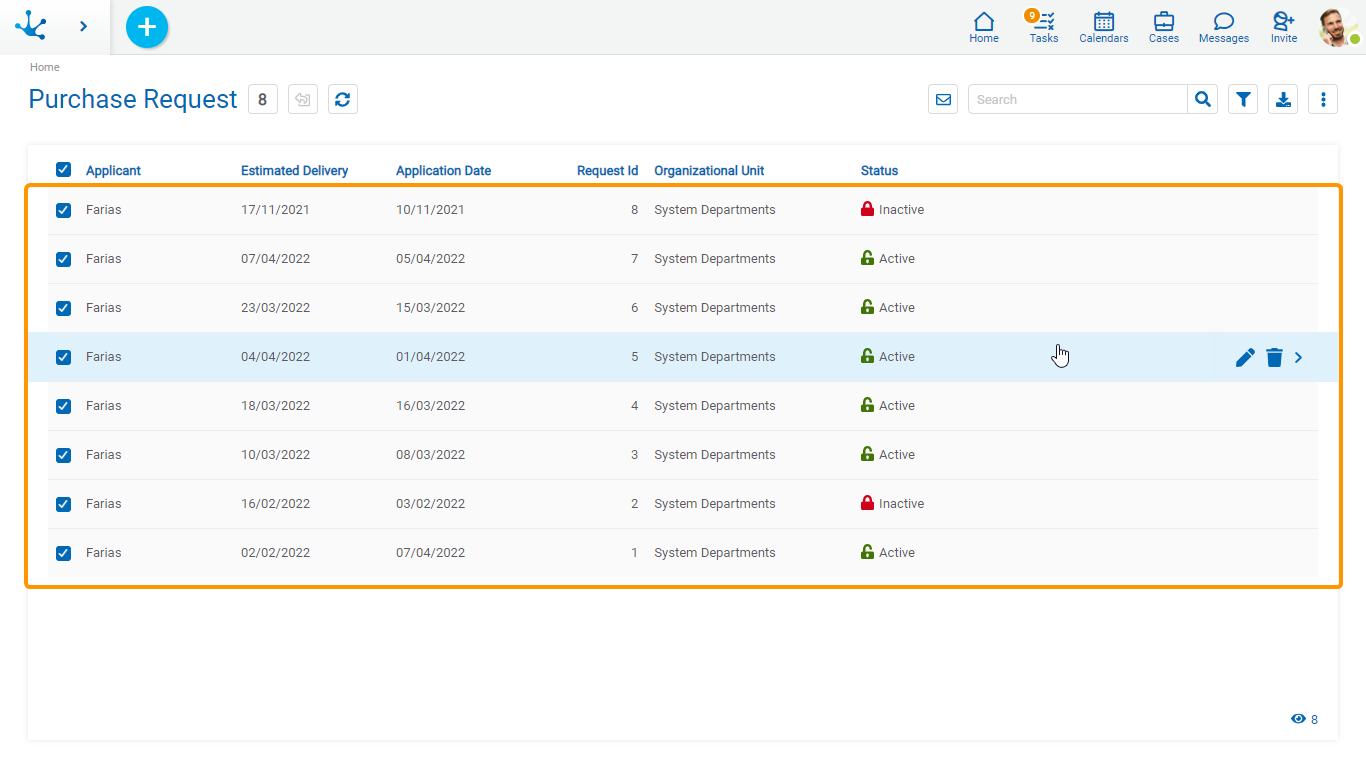
Task: Refresh the Purchase Request list
Action: coord(343,99)
